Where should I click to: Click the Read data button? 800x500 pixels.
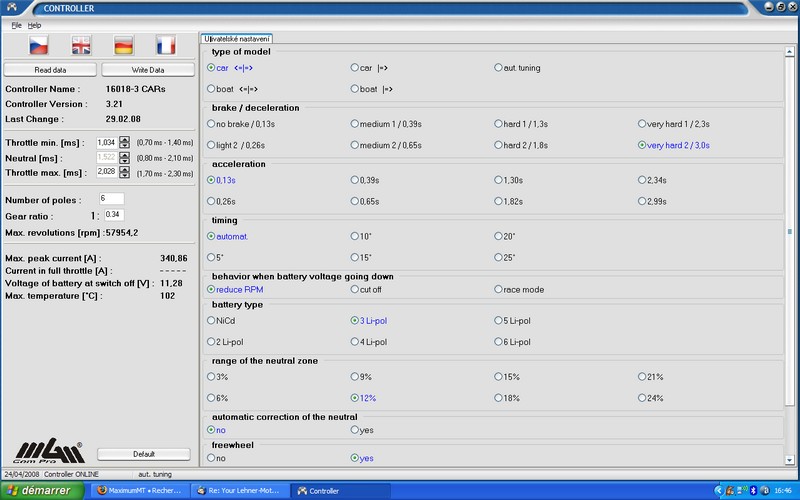coord(50,70)
